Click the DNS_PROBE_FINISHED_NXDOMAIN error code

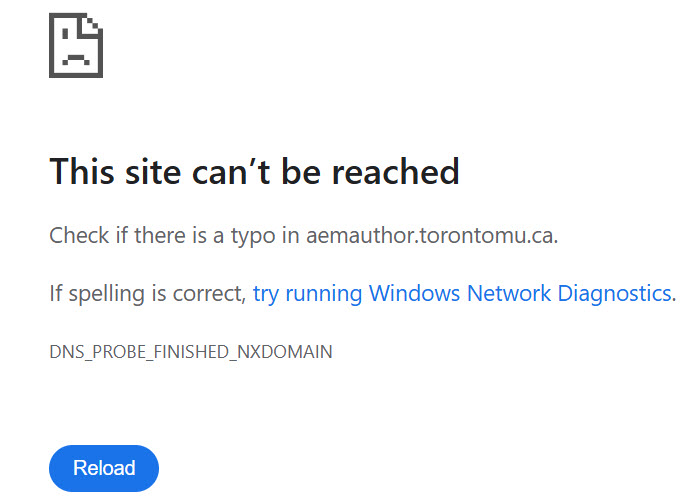point(191,352)
